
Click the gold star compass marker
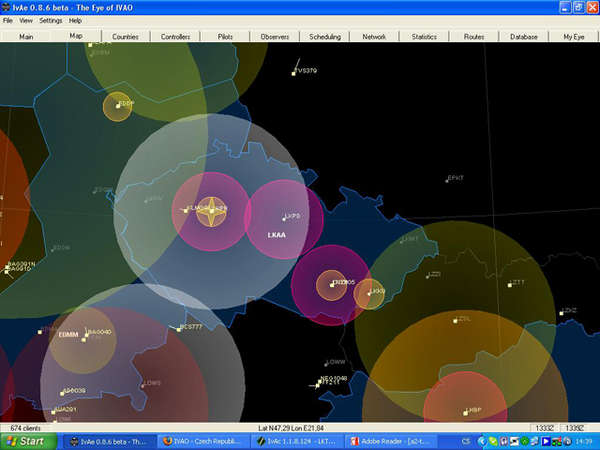[x=212, y=212]
